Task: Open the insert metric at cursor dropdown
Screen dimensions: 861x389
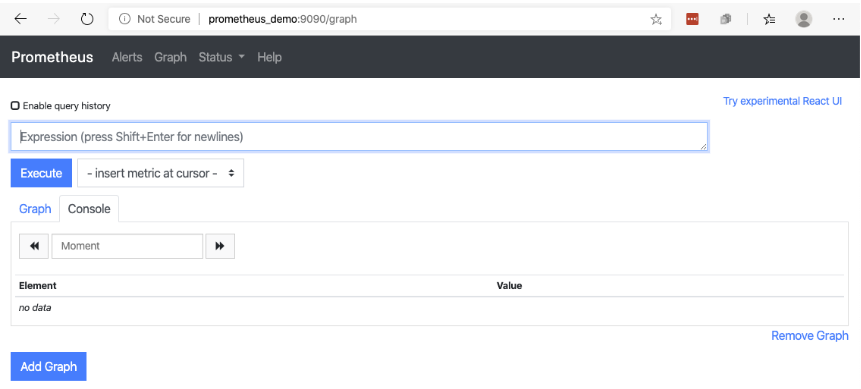Action: coord(160,173)
